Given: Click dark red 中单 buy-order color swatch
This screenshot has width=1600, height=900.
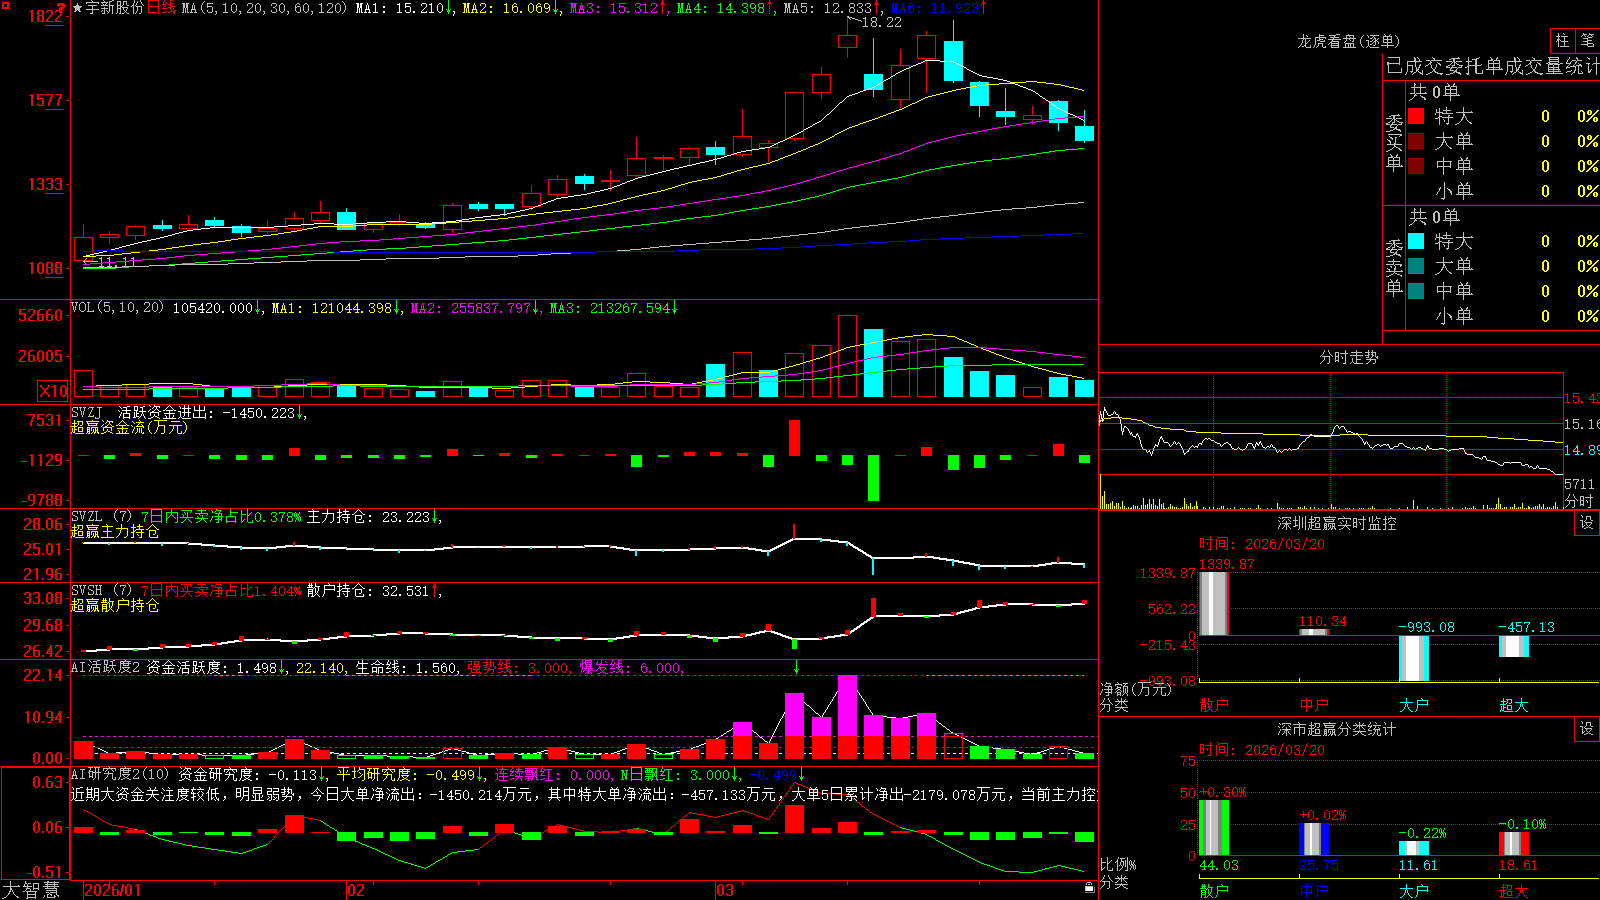Looking at the screenshot, I should coord(1416,165).
